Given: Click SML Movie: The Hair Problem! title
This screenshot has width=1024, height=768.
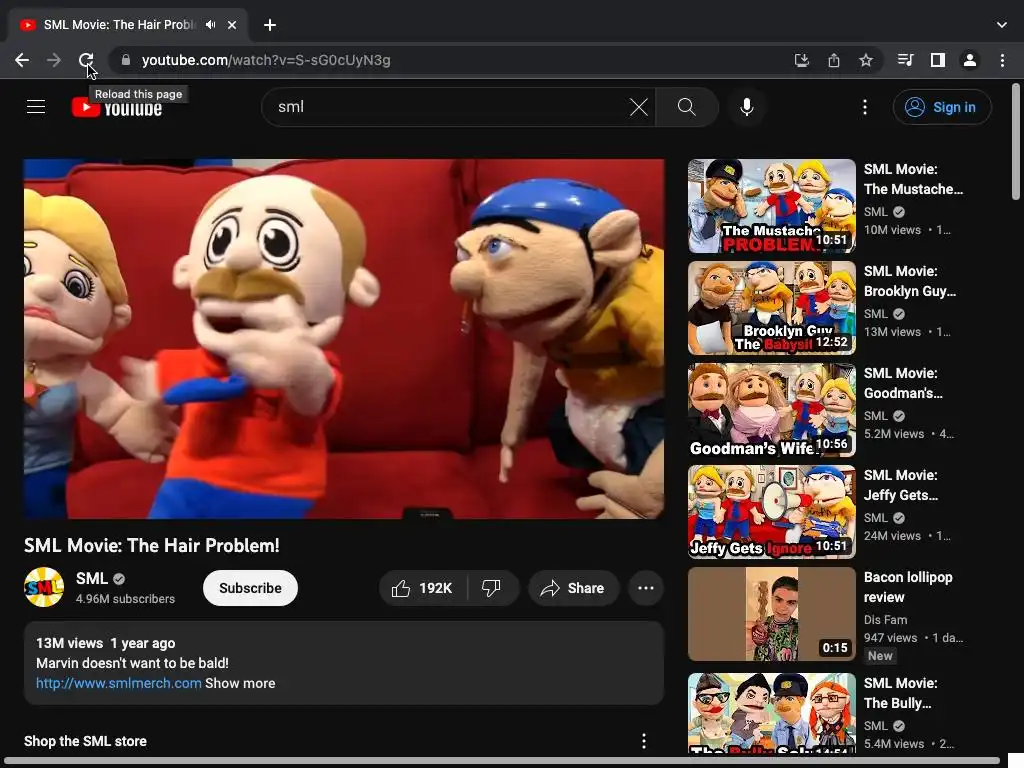Looking at the screenshot, I should click(152, 545).
